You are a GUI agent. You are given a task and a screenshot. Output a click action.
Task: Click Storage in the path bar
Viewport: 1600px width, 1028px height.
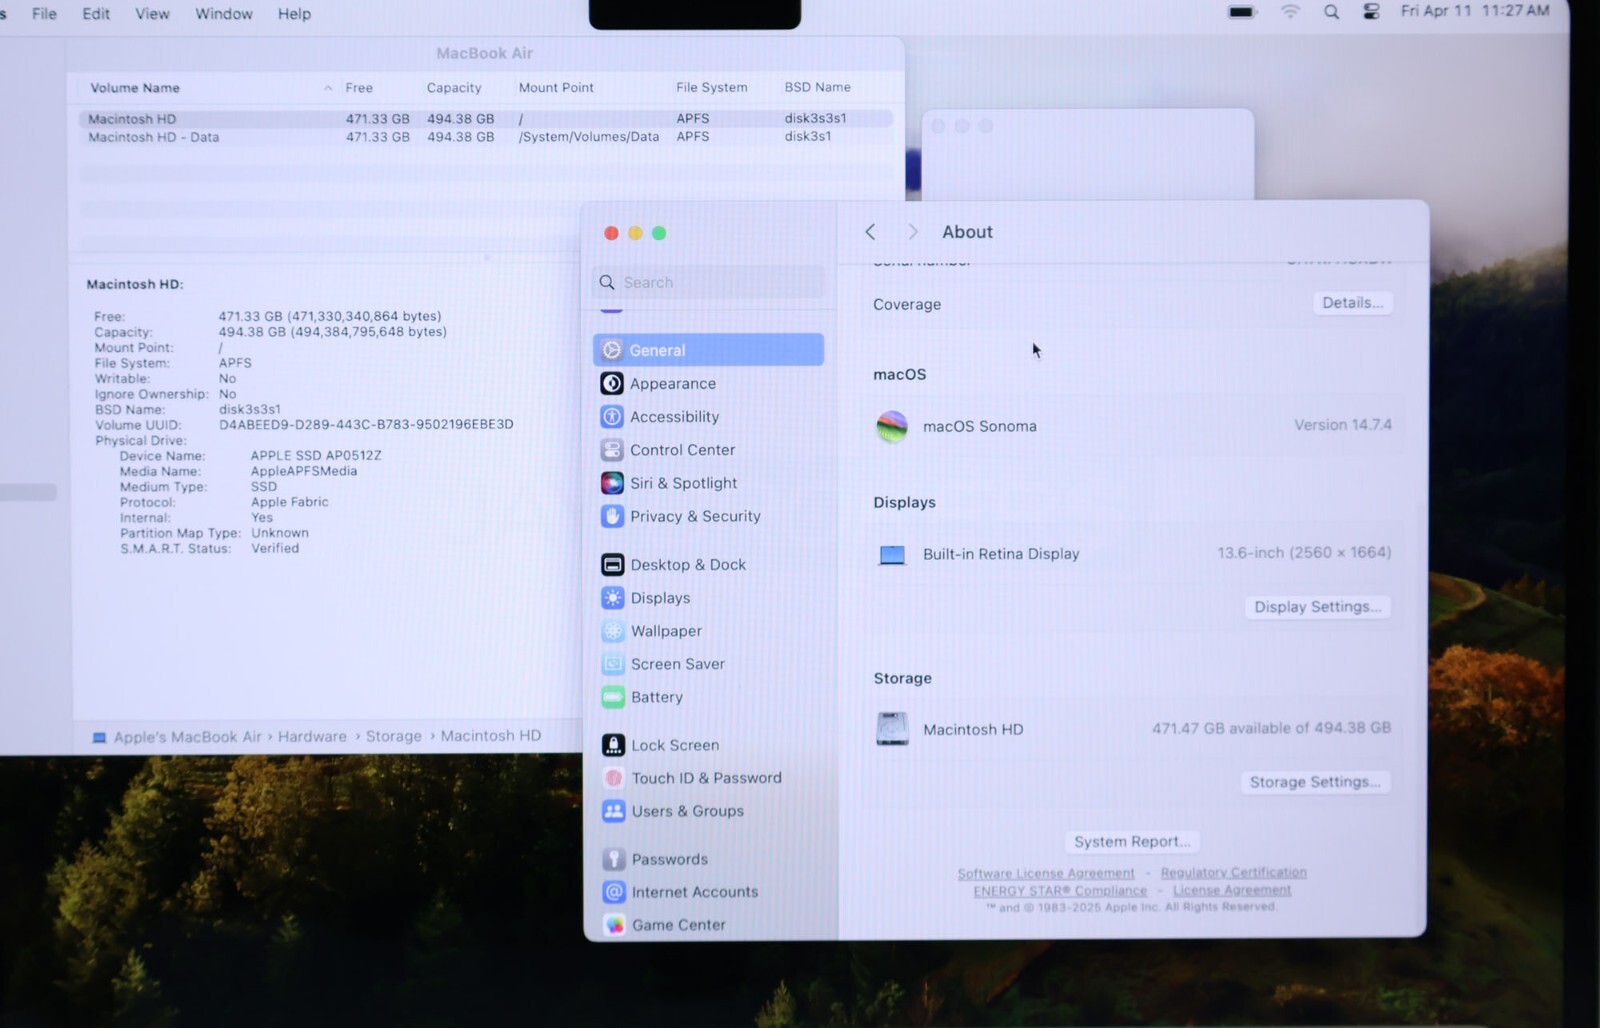(x=393, y=737)
